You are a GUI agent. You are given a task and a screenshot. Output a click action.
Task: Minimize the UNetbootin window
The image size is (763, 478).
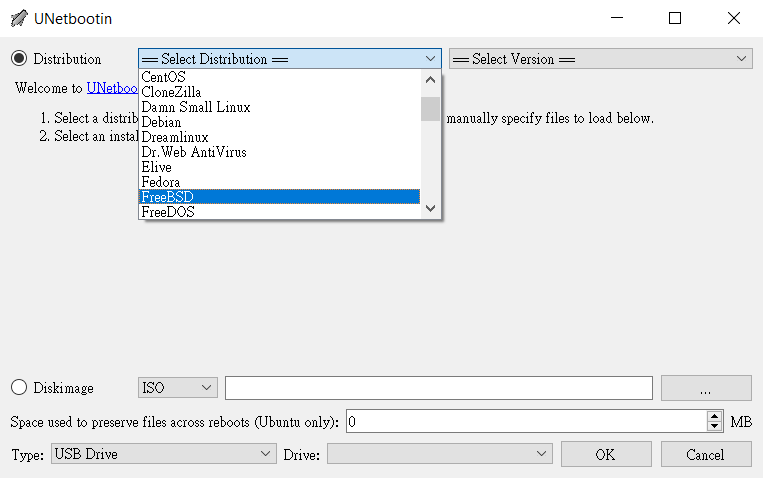(617, 18)
